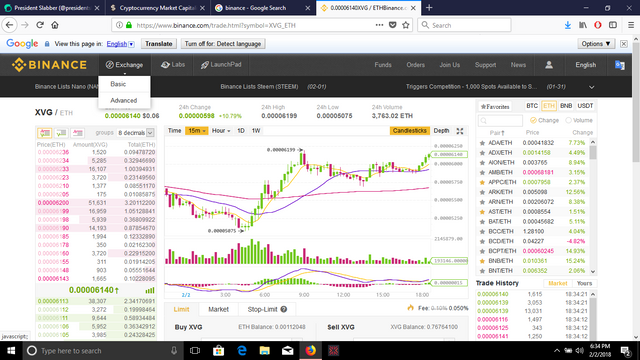Select Candlesticks chart view
The width and height of the screenshot is (640, 360).
pyautogui.click(x=409, y=131)
